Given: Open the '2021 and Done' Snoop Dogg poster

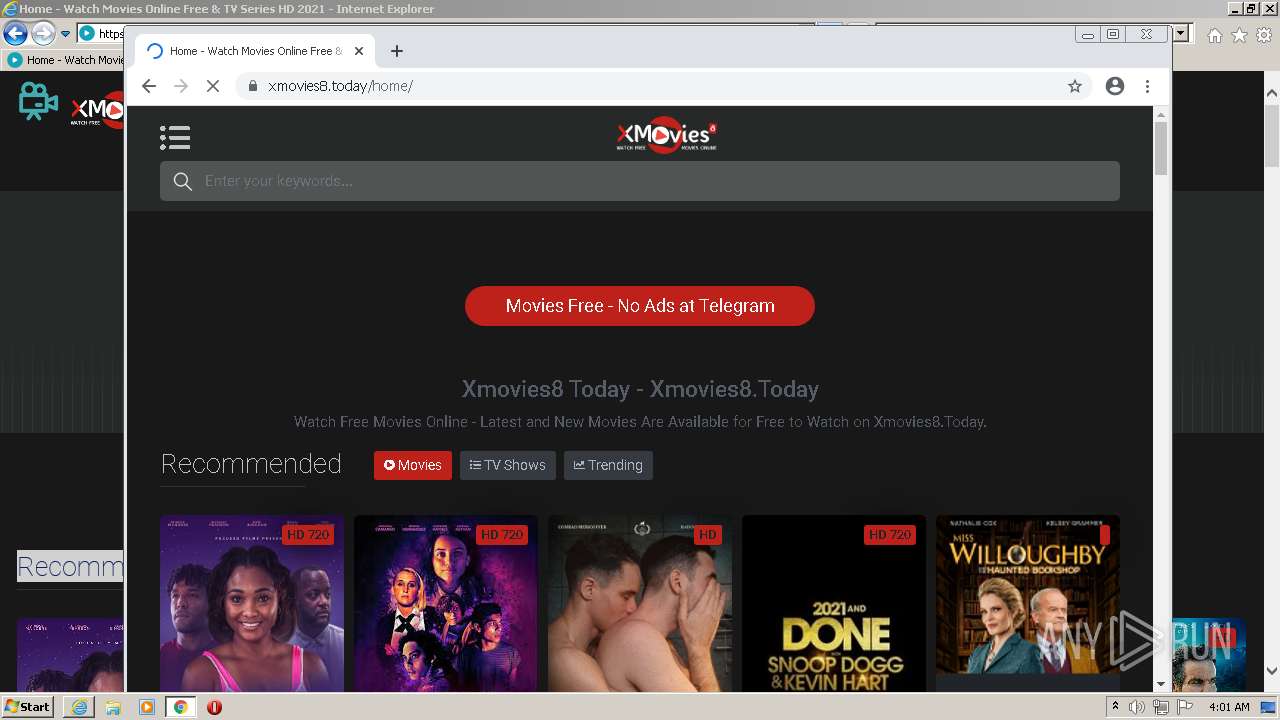Looking at the screenshot, I should click(x=834, y=603).
